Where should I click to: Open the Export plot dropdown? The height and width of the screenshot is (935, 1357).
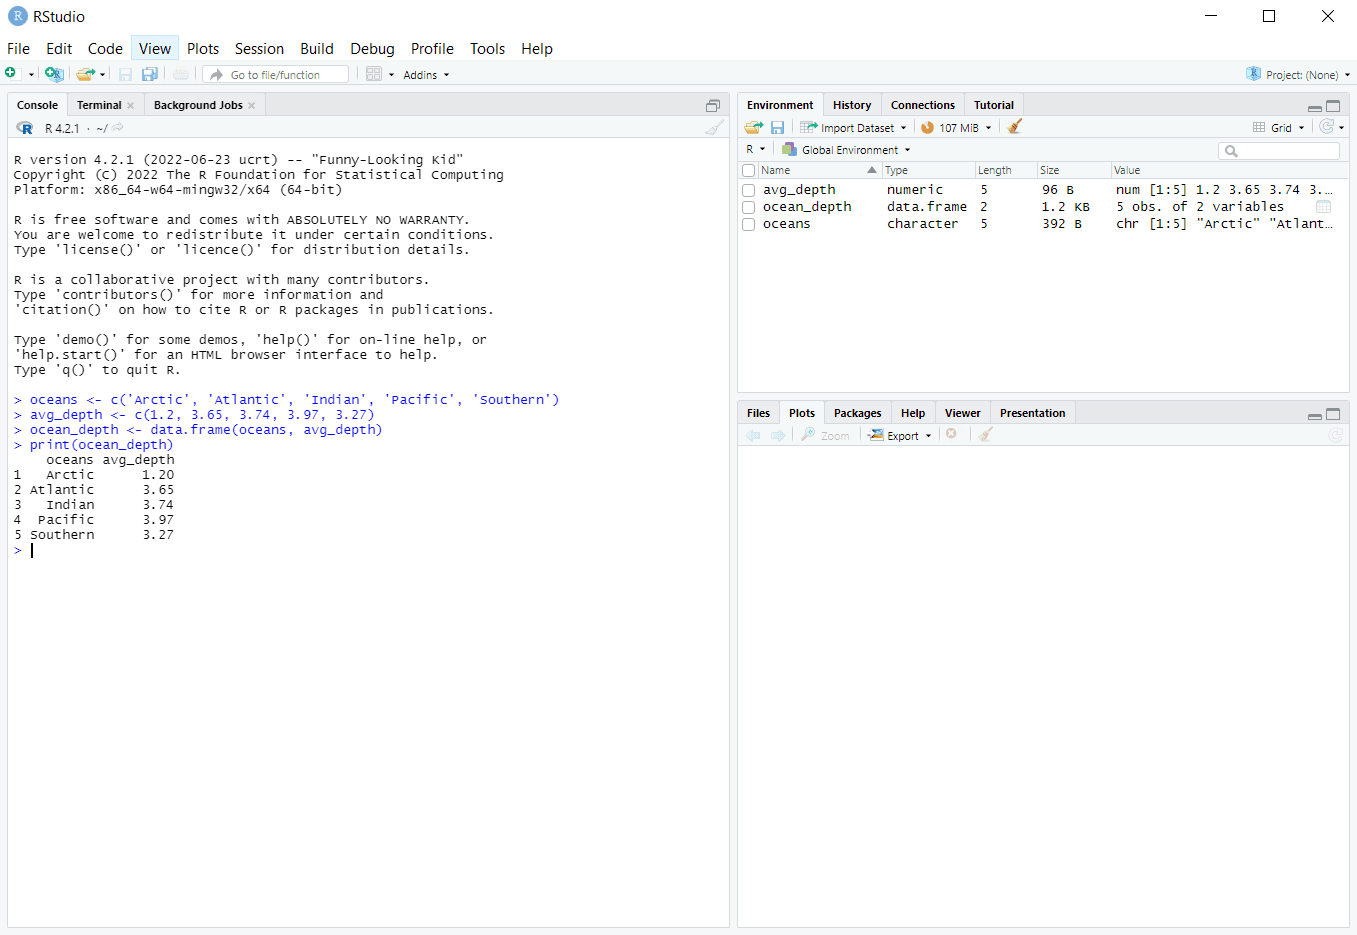900,435
